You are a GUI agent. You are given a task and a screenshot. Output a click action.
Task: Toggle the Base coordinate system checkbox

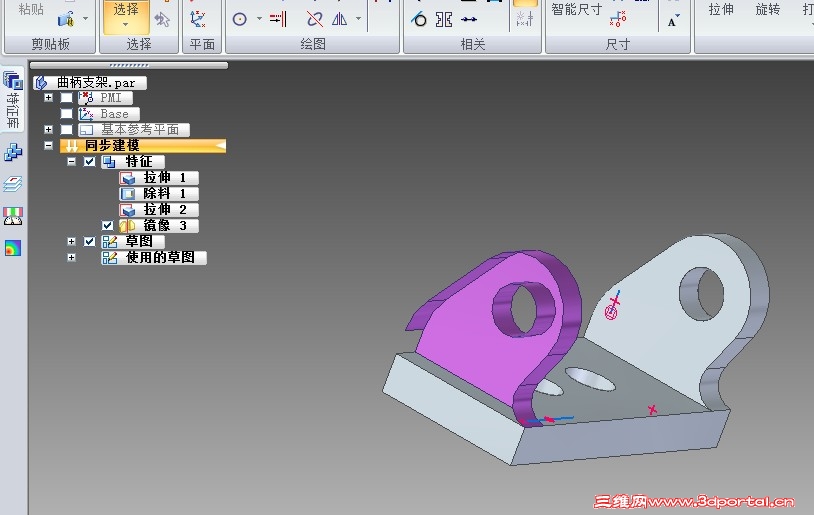[x=66, y=113]
